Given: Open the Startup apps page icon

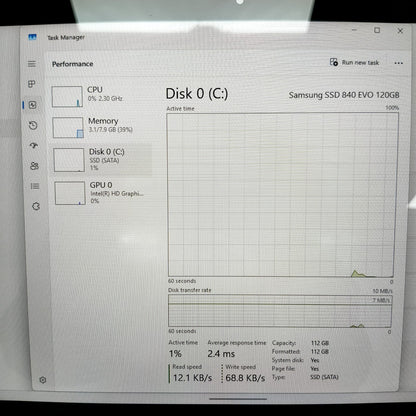Looking at the screenshot, I should [34, 146].
